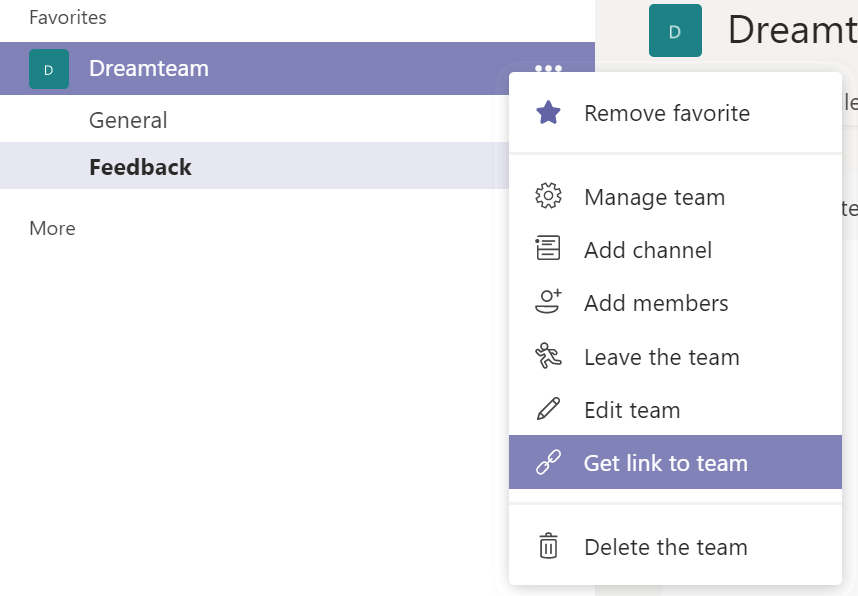Select Delete the team from the menu

click(x=666, y=547)
